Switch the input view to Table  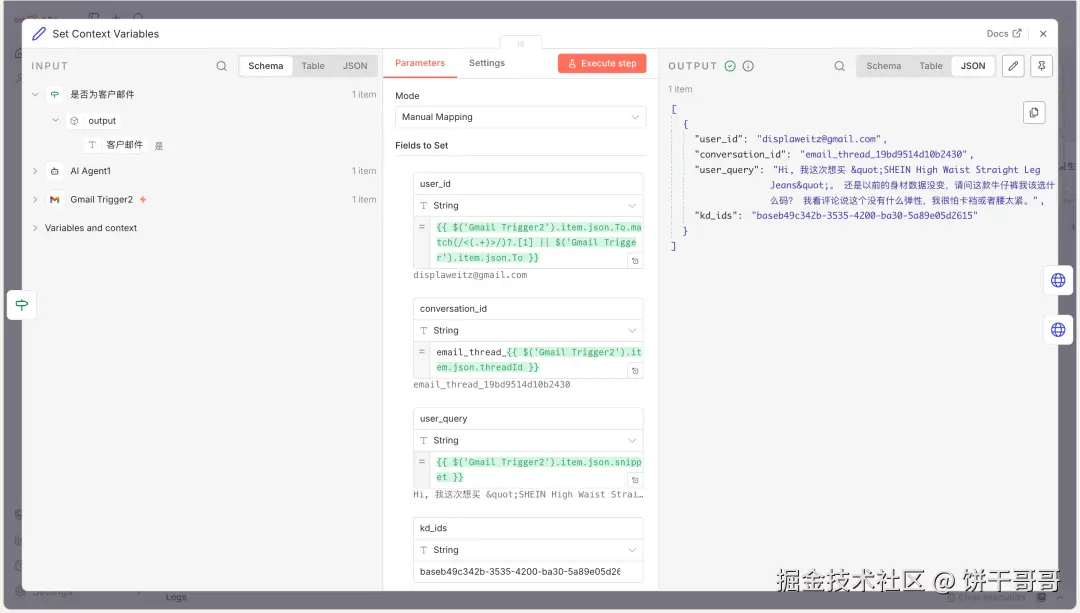(313, 66)
